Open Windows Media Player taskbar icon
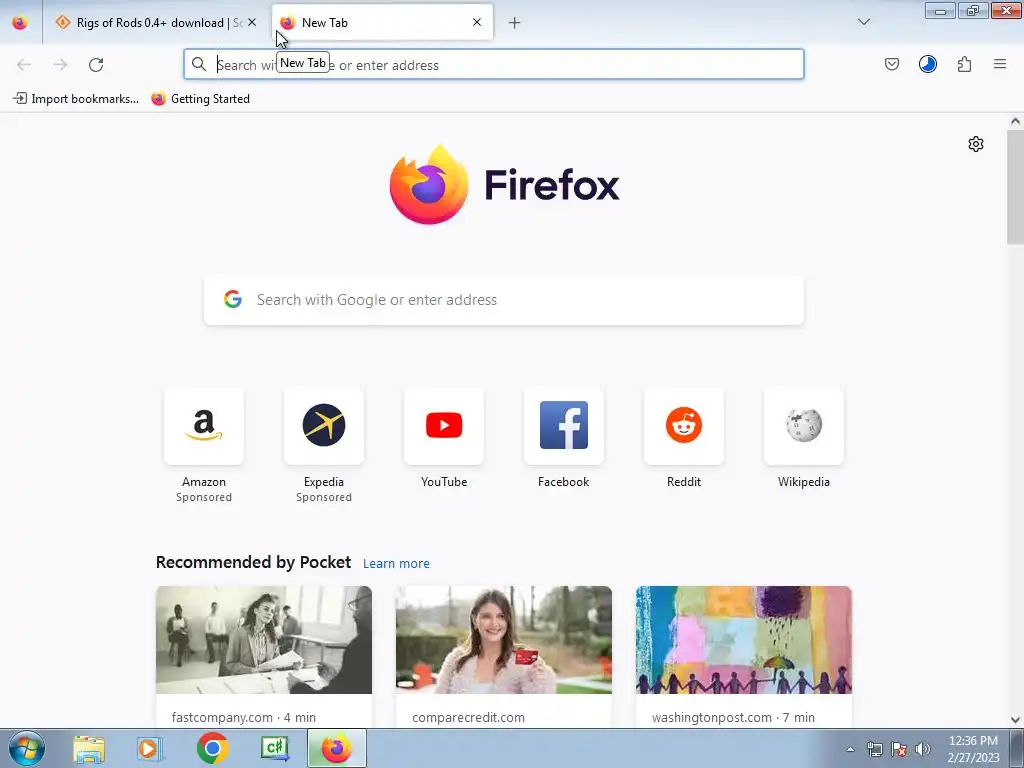Image resolution: width=1024 pixels, height=768 pixels. click(x=150, y=749)
